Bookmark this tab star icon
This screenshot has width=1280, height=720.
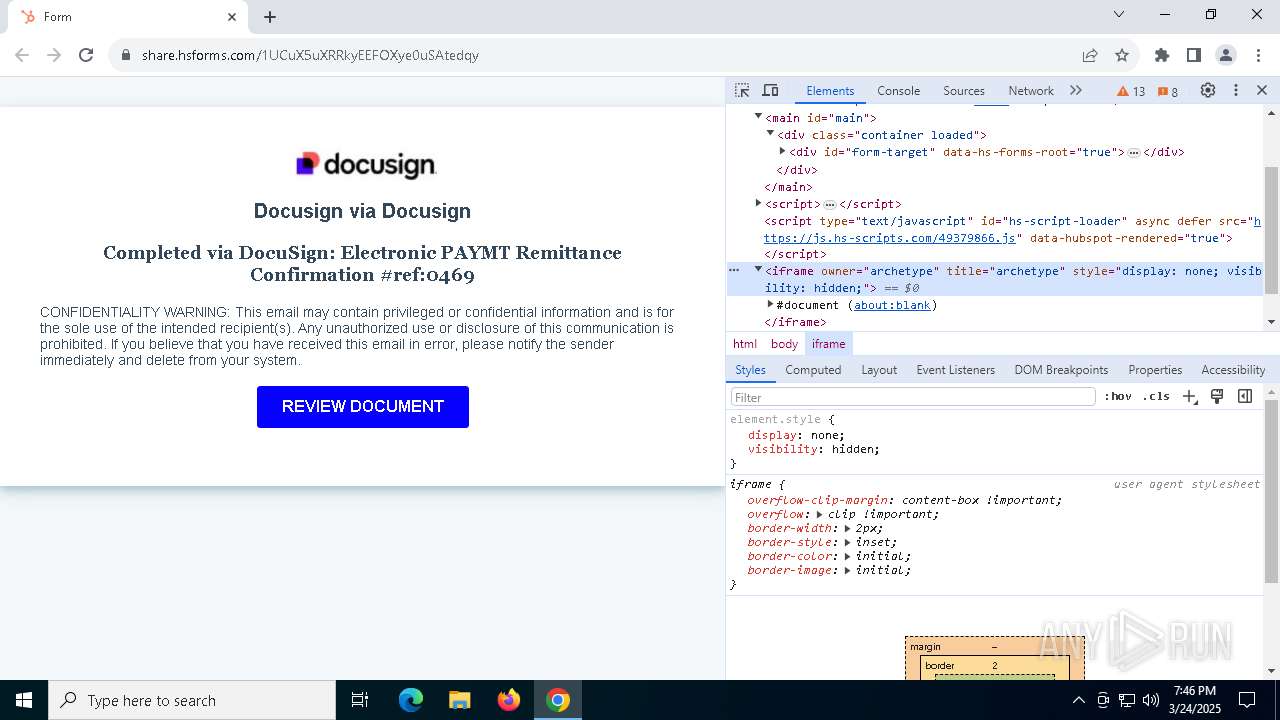pyautogui.click(x=1122, y=55)
